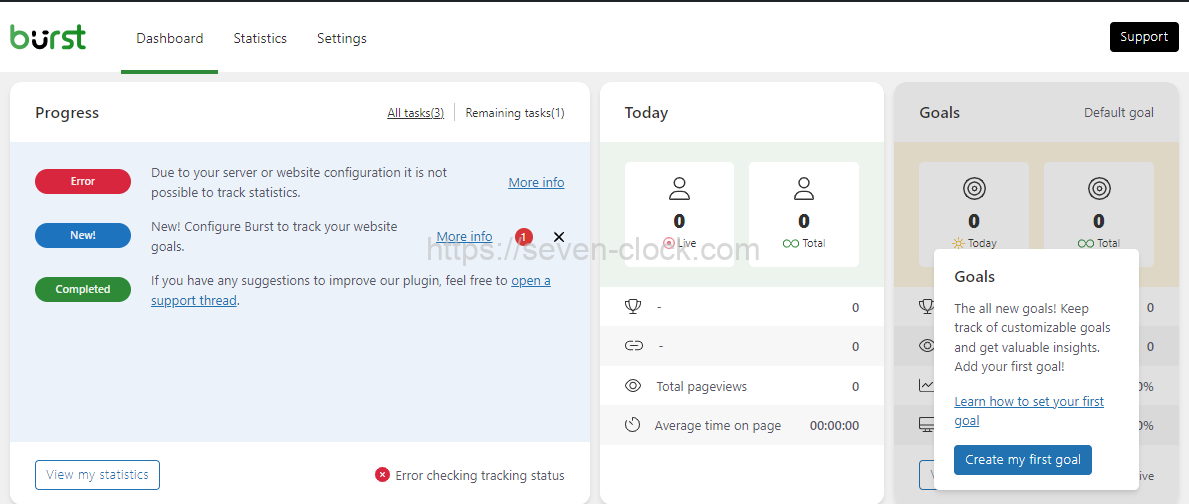1189x504 pixels.
Task: Switch to the Dashboard tab
Action: (x=170, y=38)
